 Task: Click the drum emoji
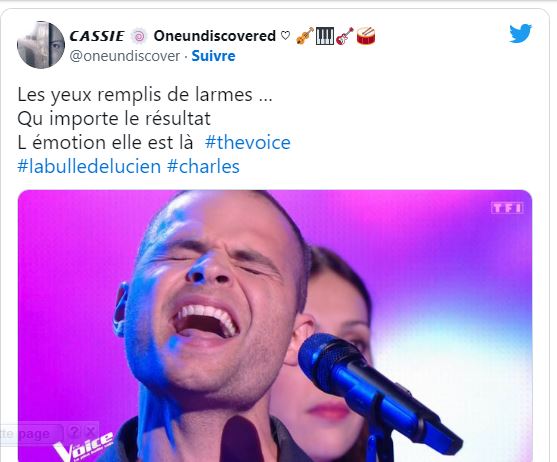click(366, 36)
